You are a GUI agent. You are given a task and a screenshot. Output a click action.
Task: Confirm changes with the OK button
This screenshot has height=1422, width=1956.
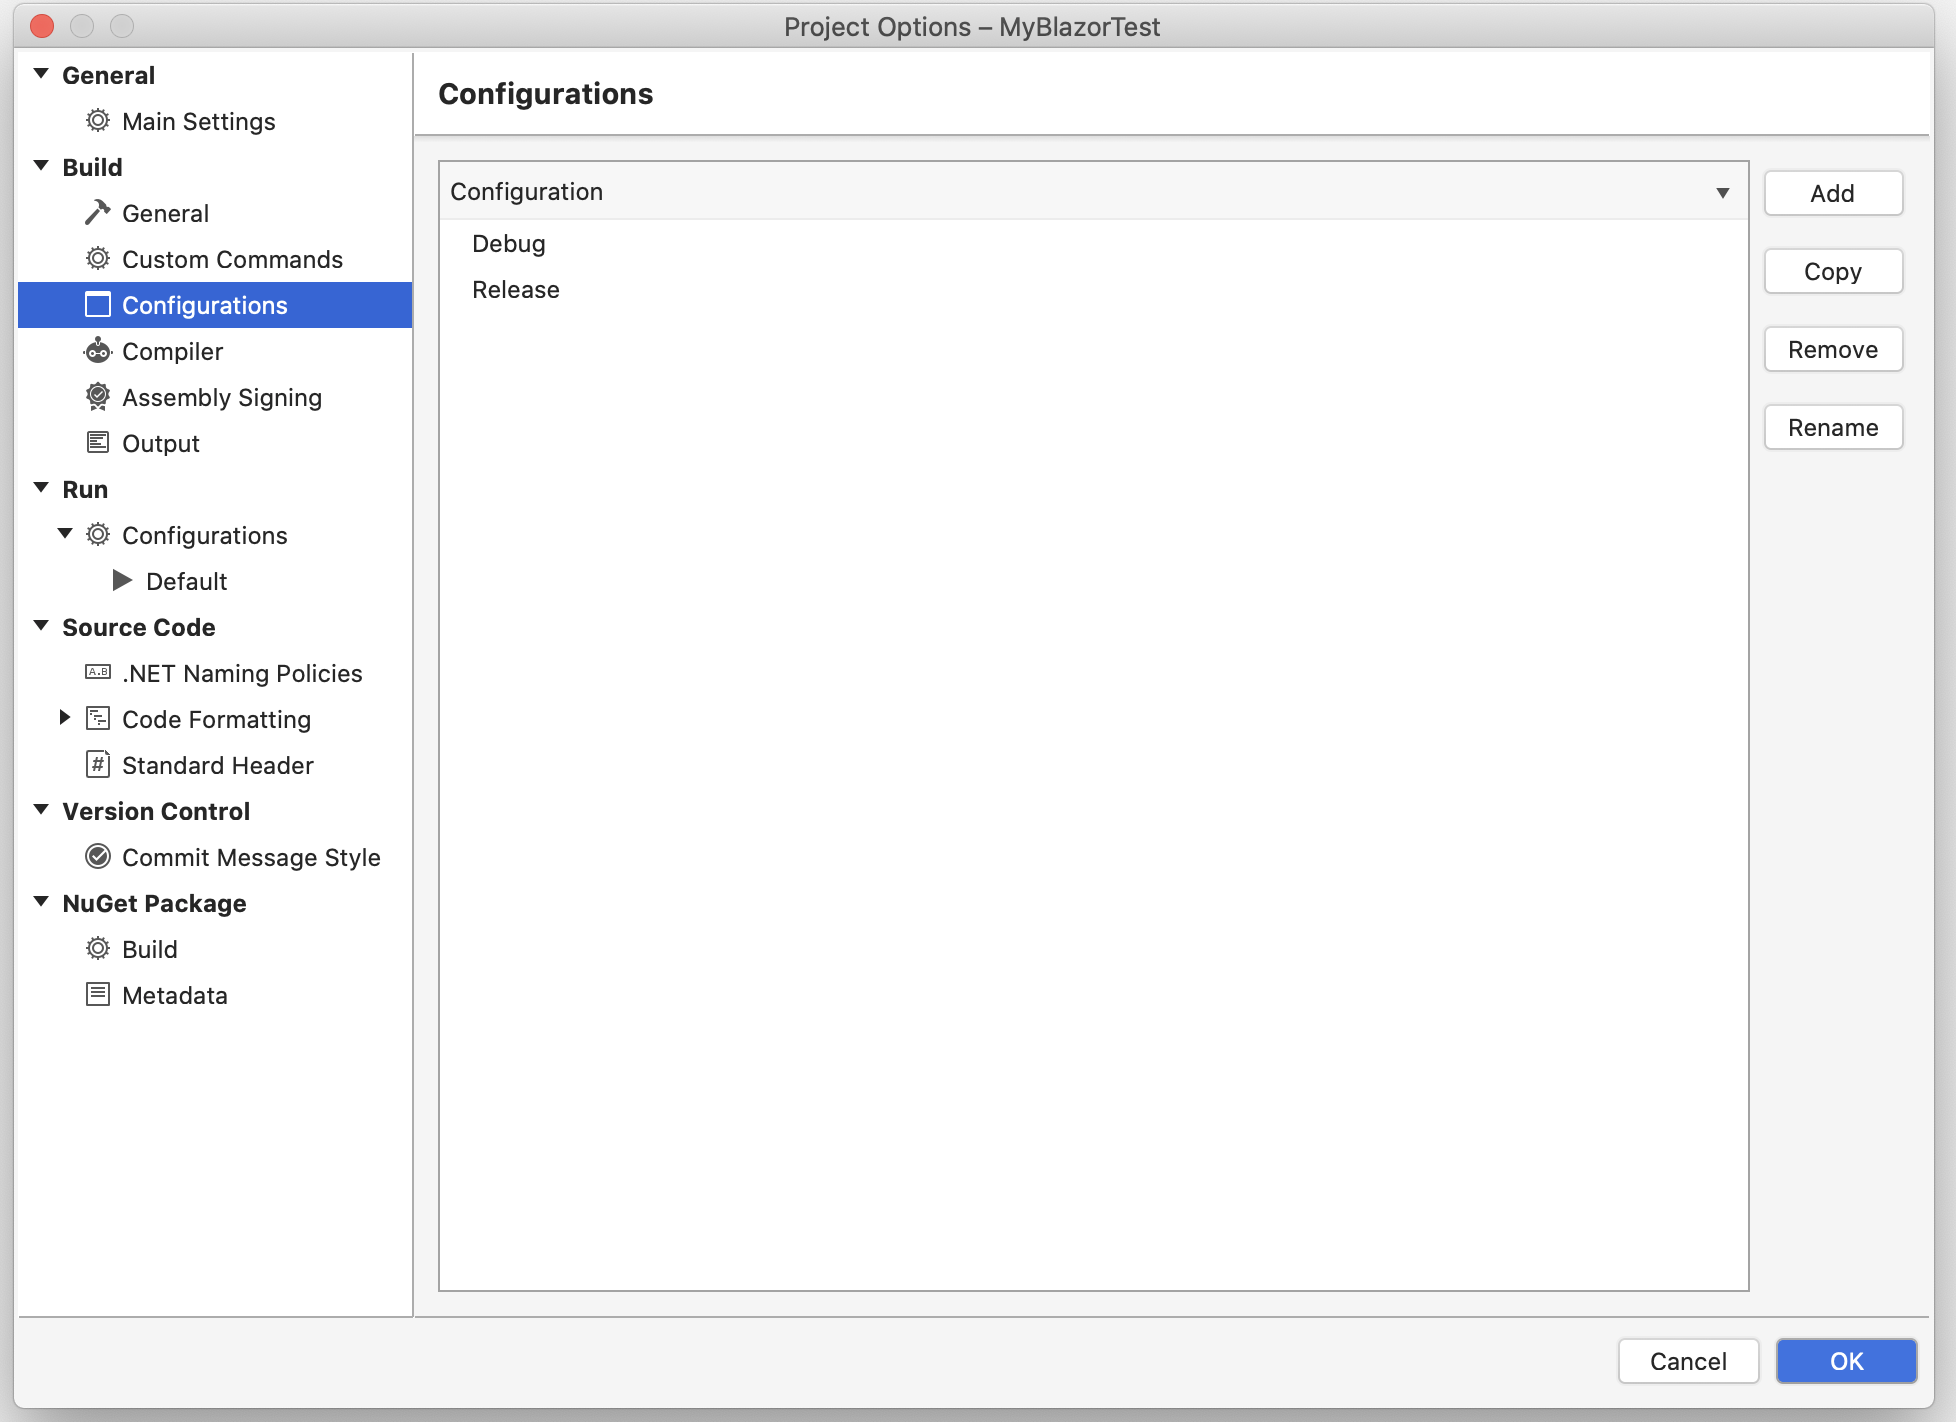[x=1845, y=1360]
